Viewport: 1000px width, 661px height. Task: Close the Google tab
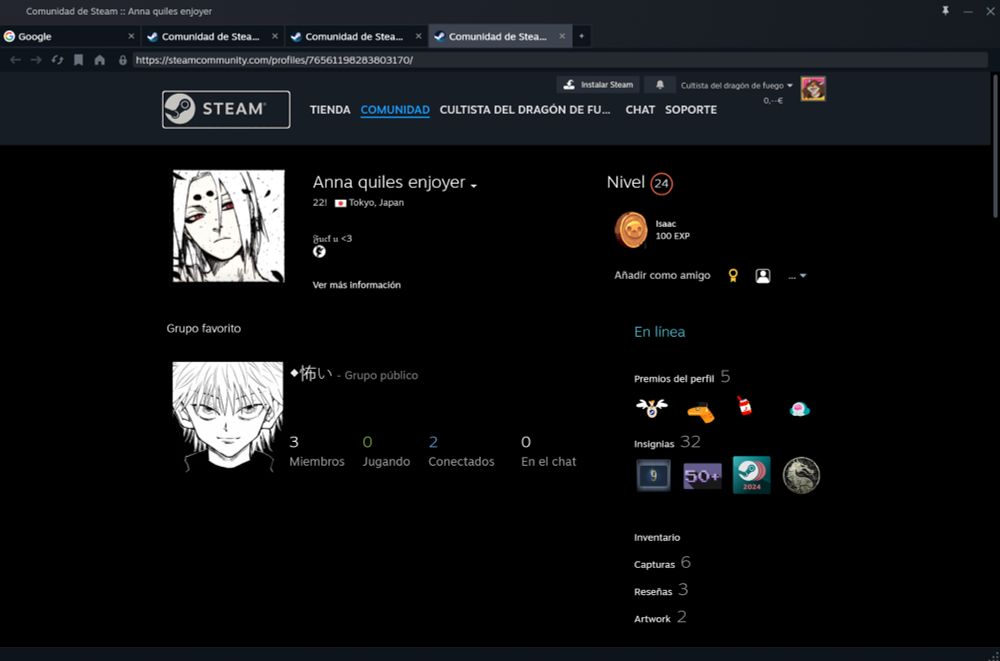click(131, 36)
